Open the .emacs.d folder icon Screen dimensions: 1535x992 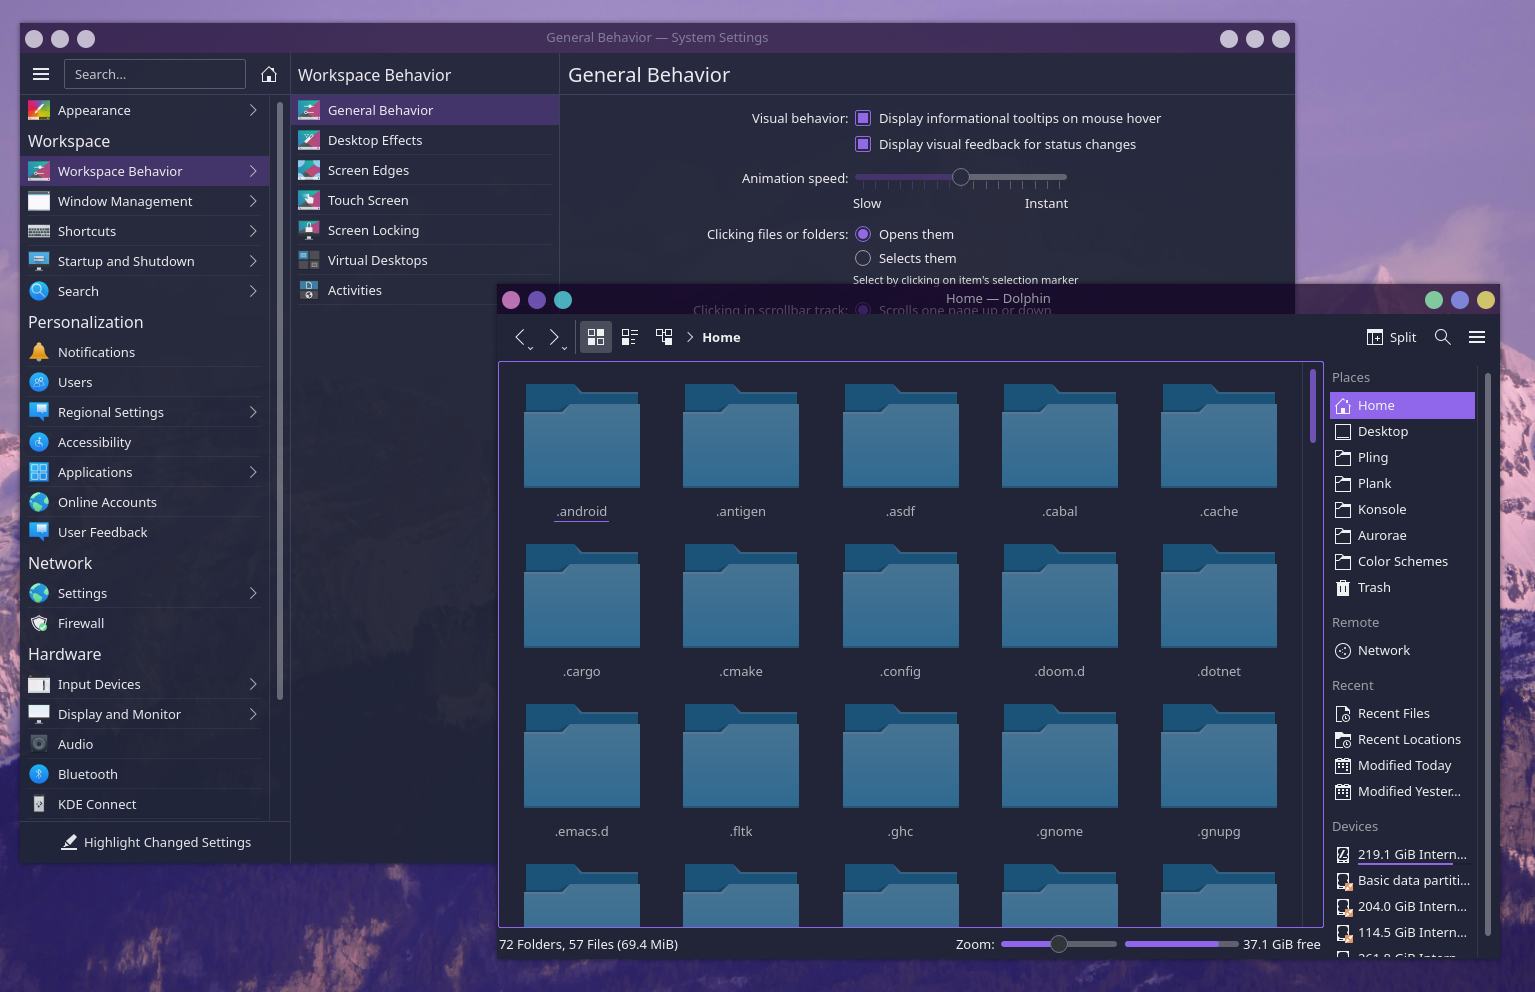[x=582, y=755]
